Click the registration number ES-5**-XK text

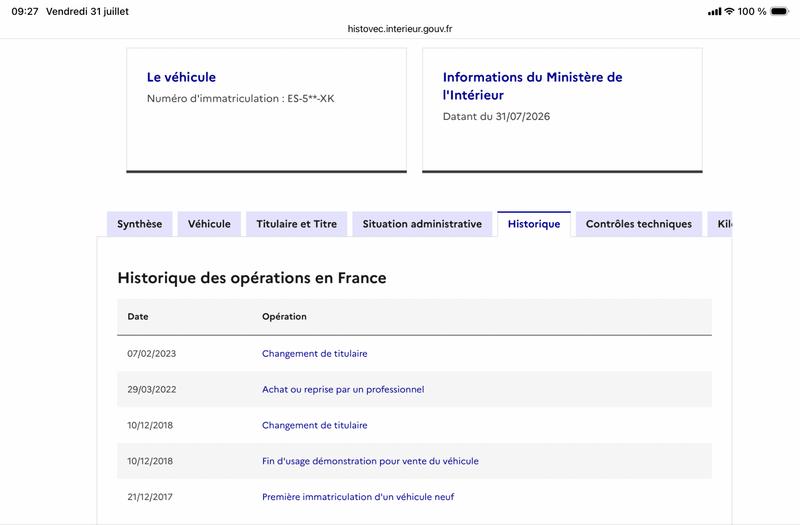click(311, 98)
